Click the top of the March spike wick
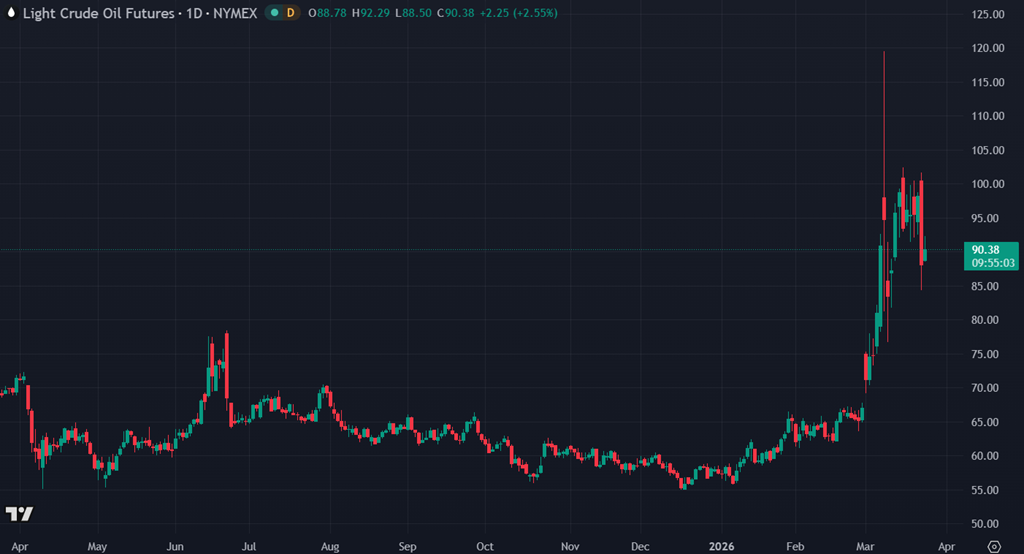This screenshot has height=554, width=1024. pos(884,53)
